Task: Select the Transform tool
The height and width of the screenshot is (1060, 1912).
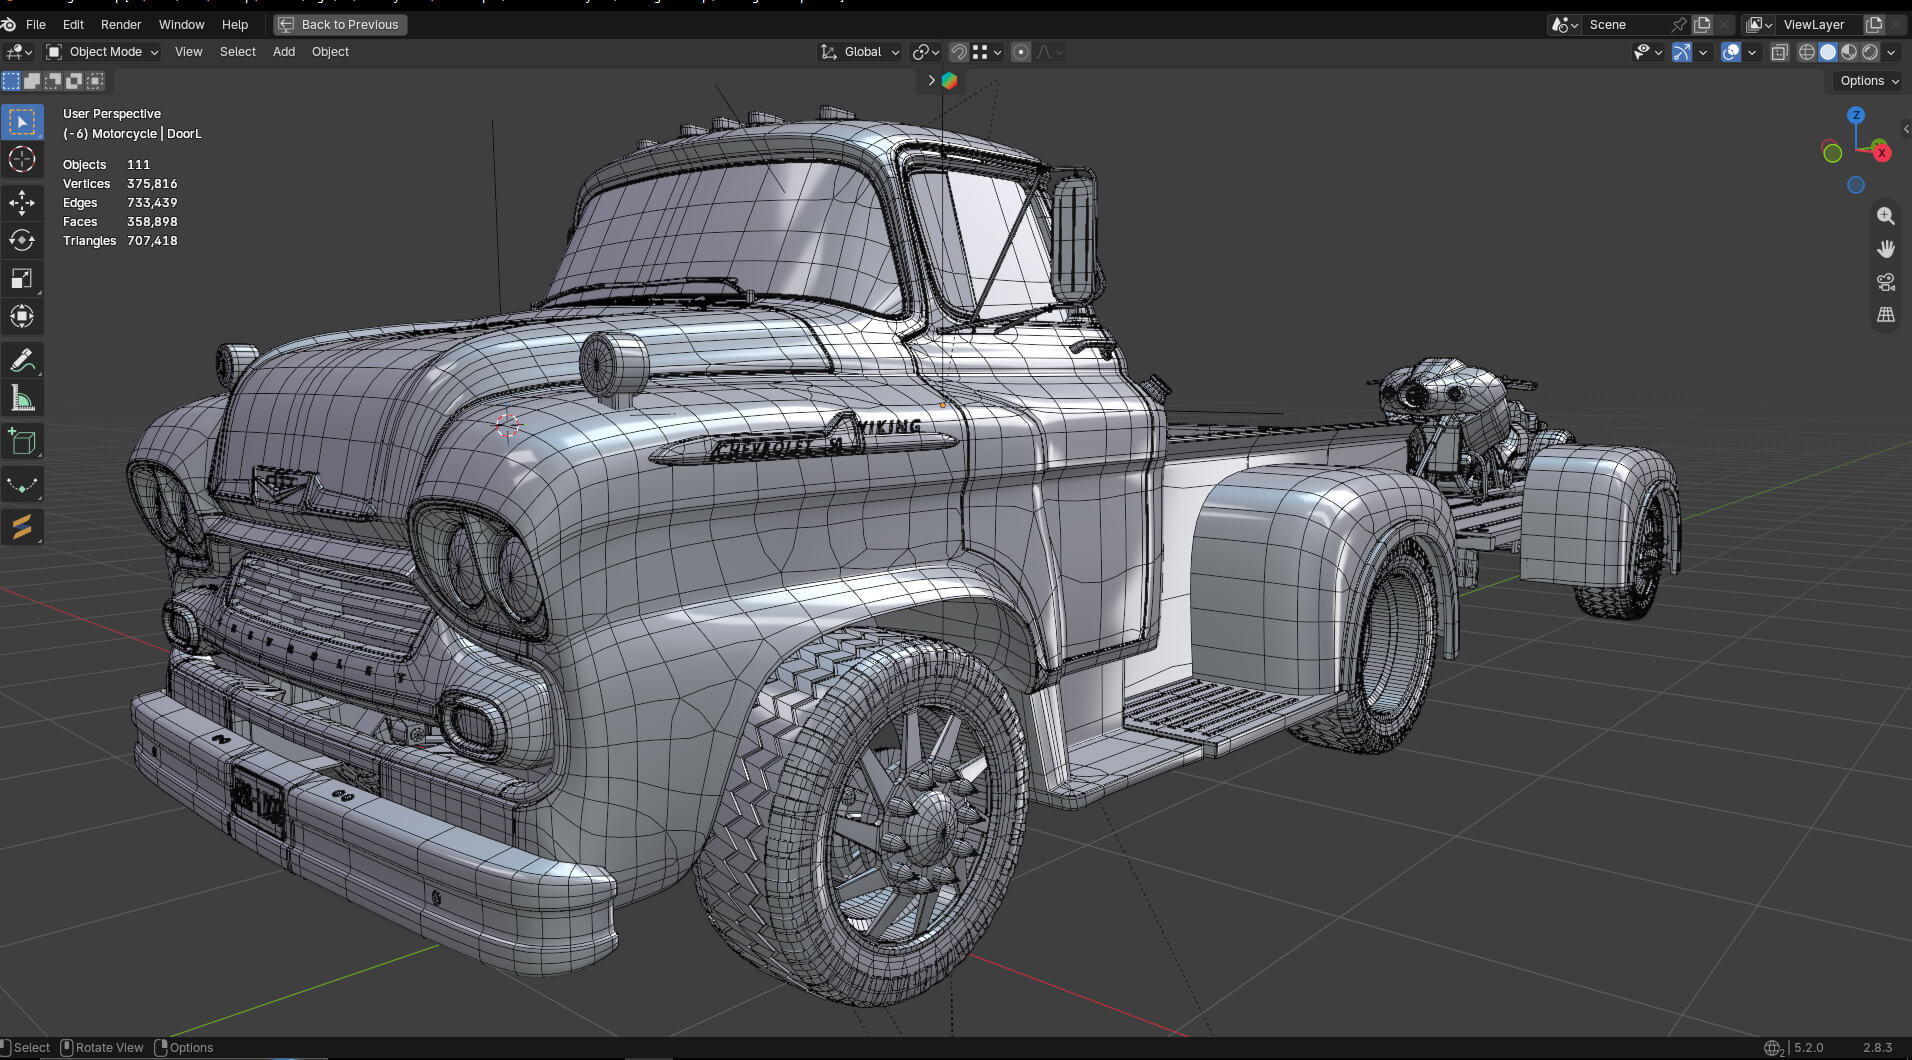Action: point(22,317)
